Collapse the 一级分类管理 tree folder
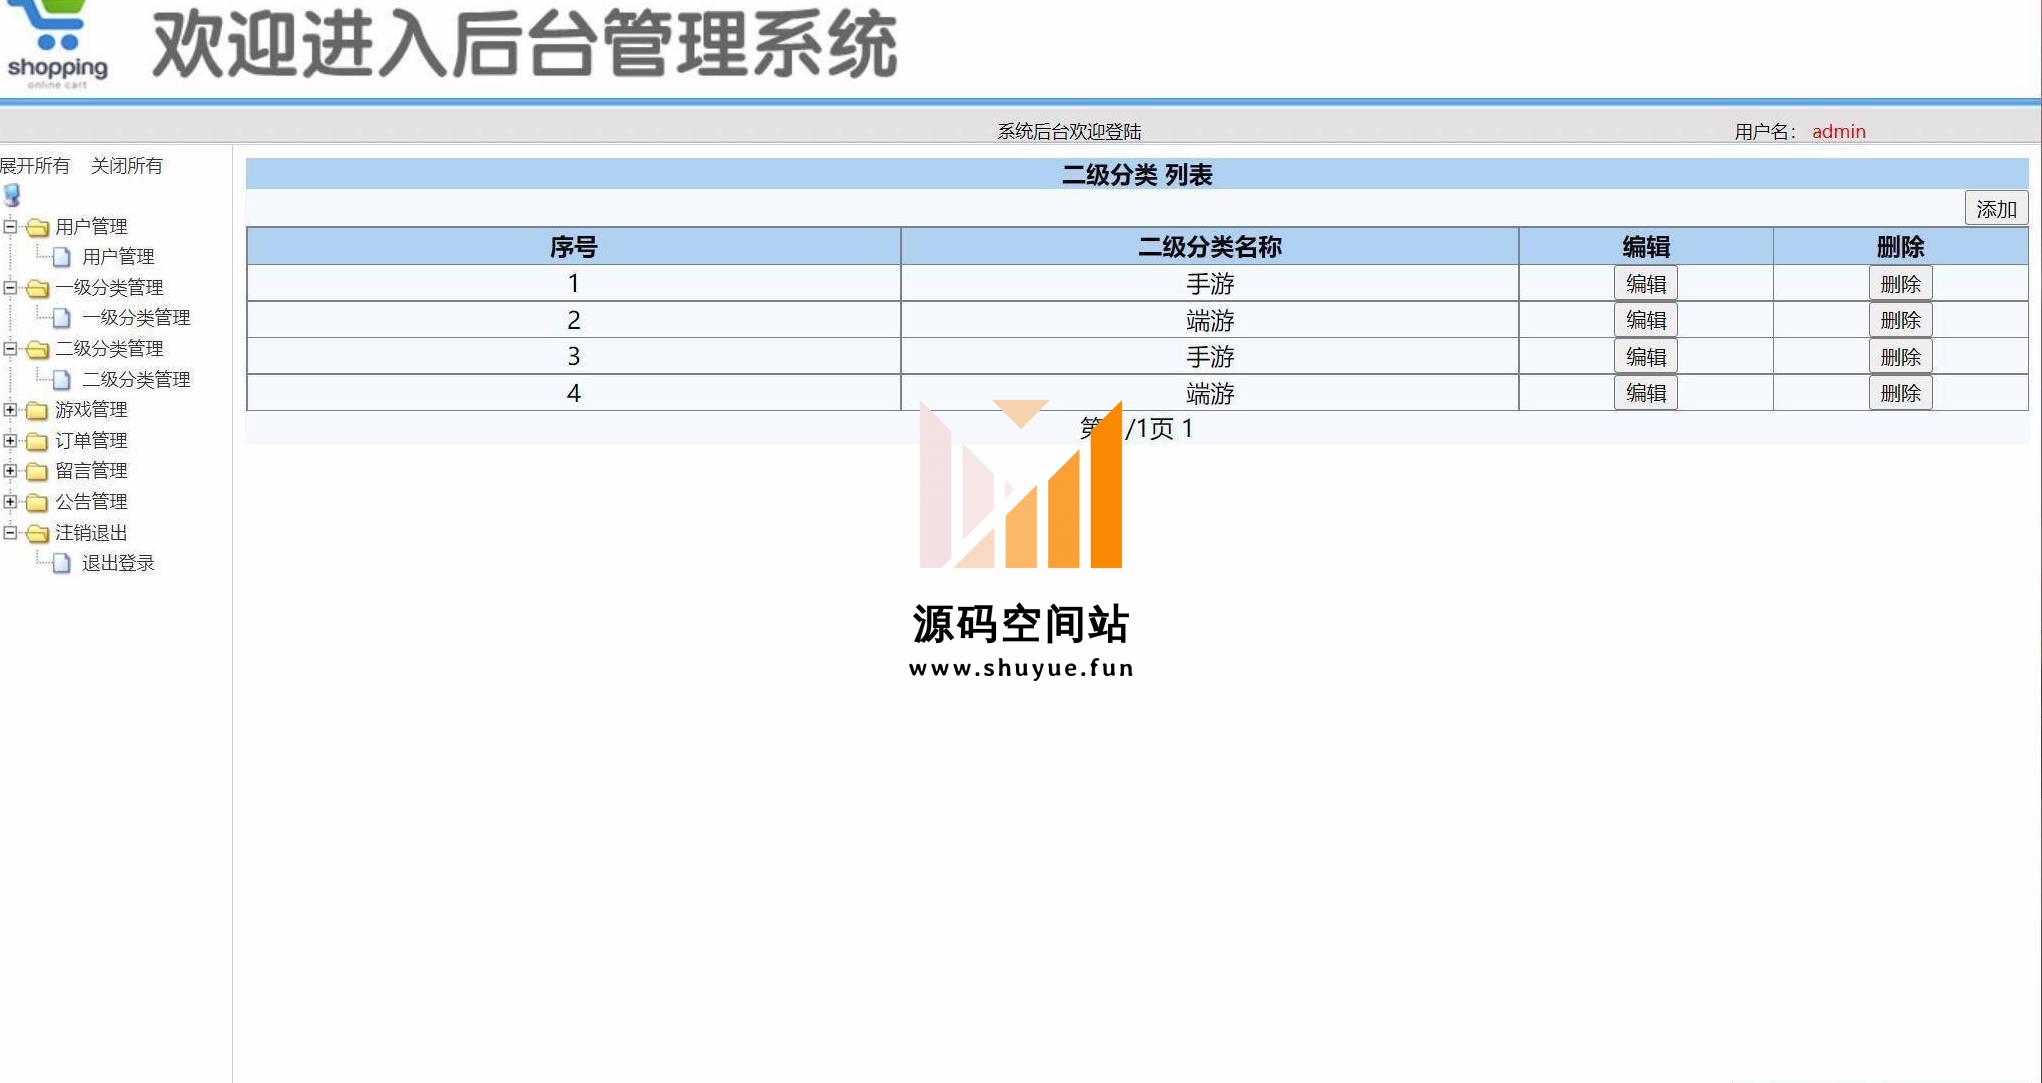This screenshot has width=2042, height=1083. point(10,287)
